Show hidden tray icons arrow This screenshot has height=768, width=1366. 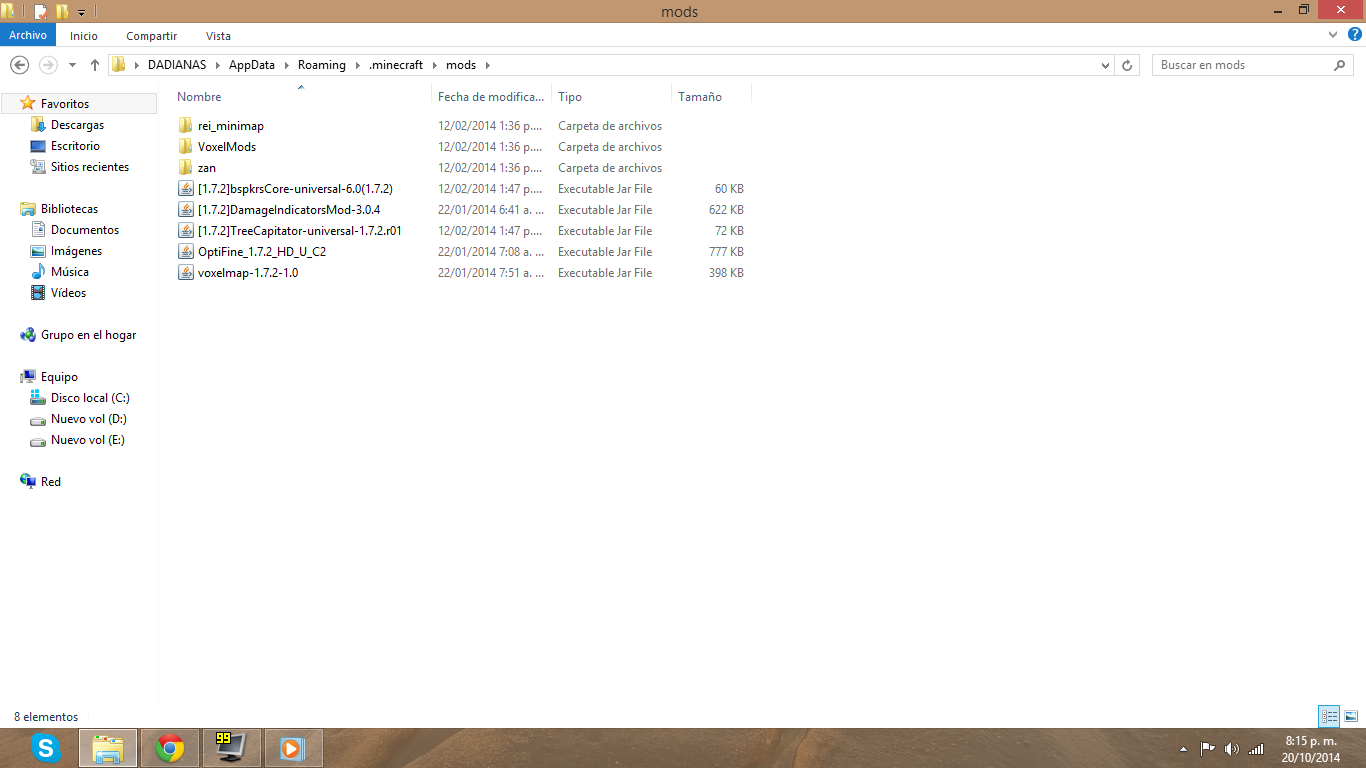(1183, 748)
